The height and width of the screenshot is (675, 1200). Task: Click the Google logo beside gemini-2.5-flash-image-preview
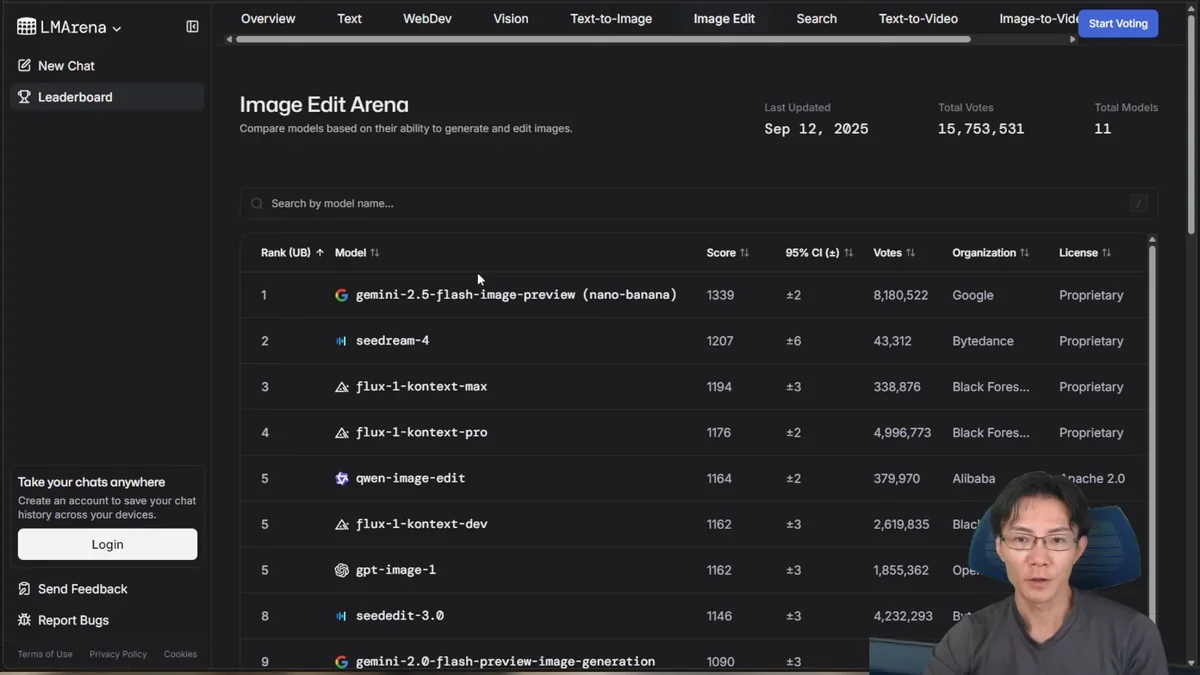[x=342, y=295]
